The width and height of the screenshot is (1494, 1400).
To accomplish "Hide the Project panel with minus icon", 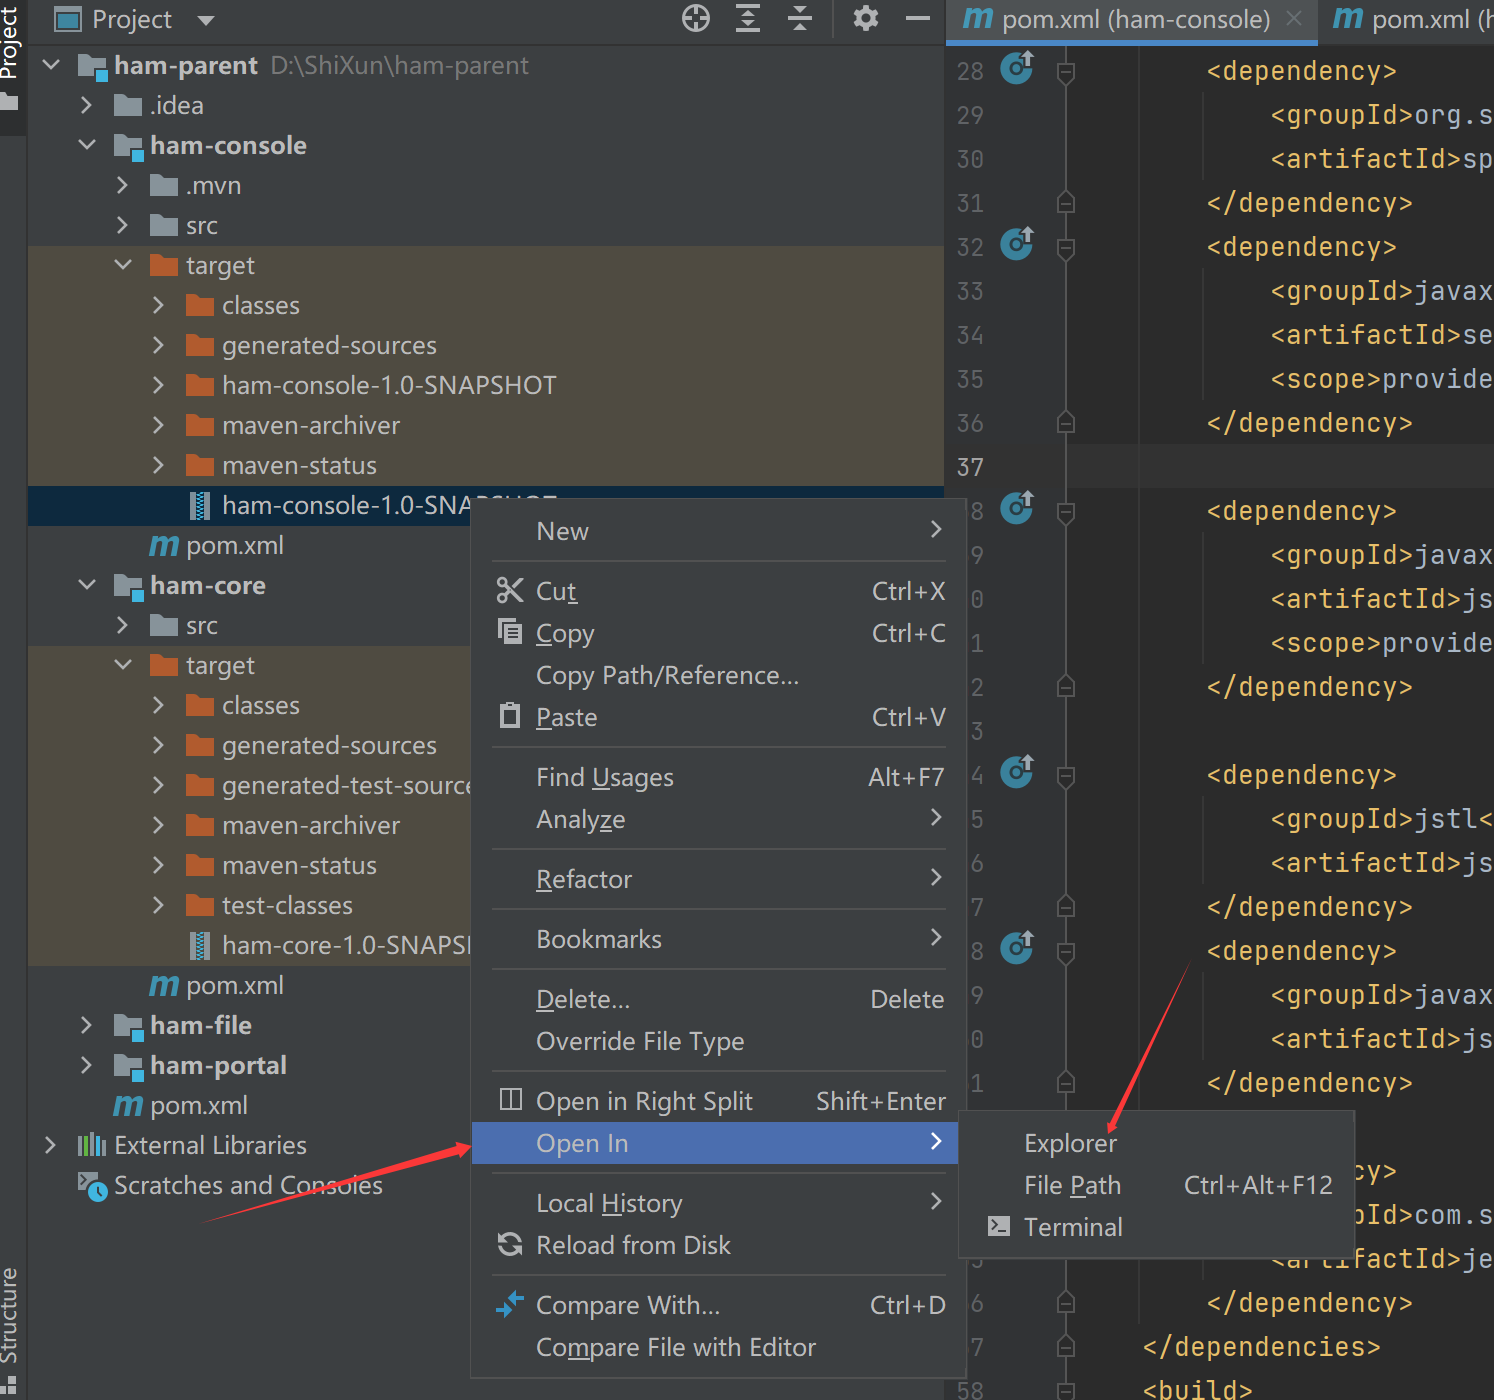I will [x=918, y=18].
